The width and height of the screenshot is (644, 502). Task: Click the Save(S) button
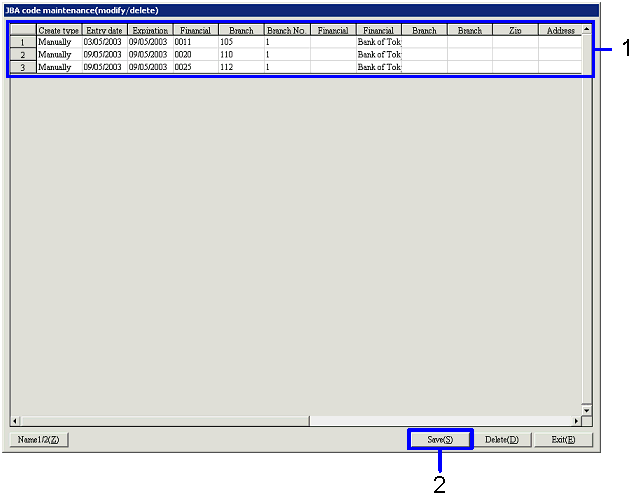(440, 440)
